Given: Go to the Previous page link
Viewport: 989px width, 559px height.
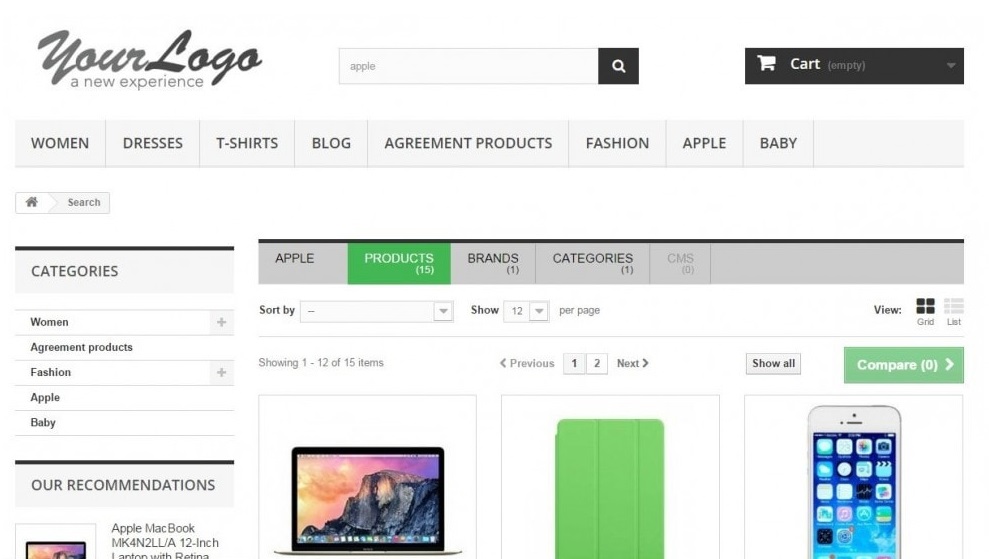Looking at the screenshot, I should (x=527, y=363).
